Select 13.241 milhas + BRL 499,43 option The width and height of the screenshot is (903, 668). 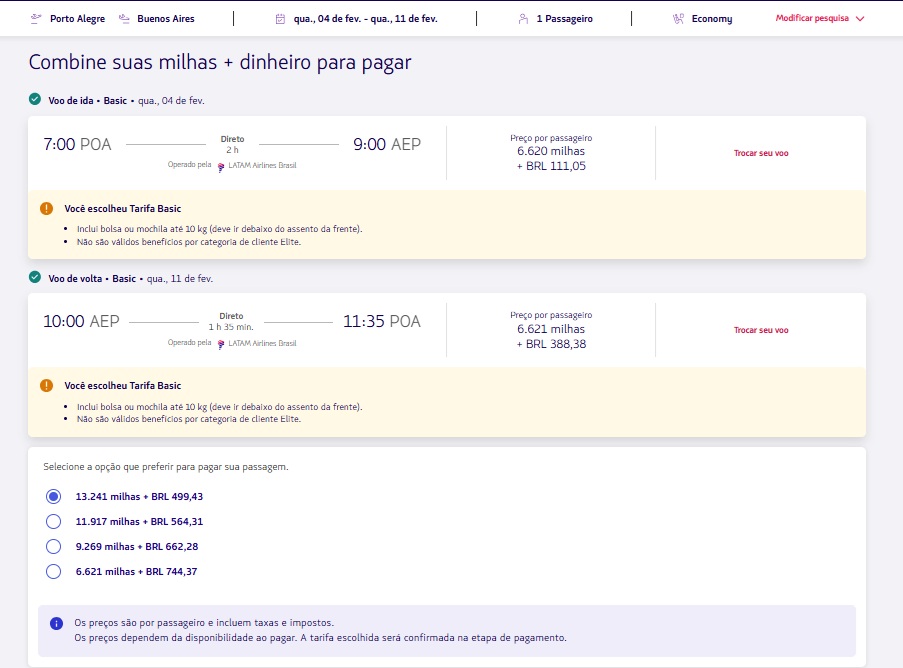54,496
